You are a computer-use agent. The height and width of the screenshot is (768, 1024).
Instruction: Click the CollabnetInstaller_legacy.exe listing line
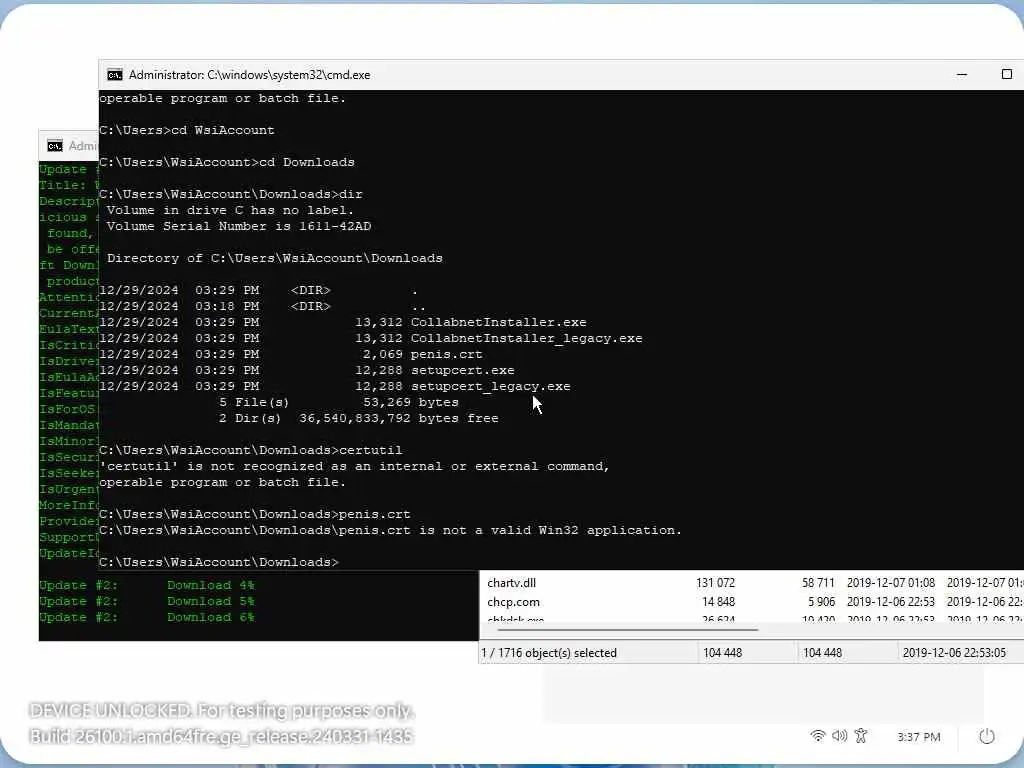click(371, 338)
